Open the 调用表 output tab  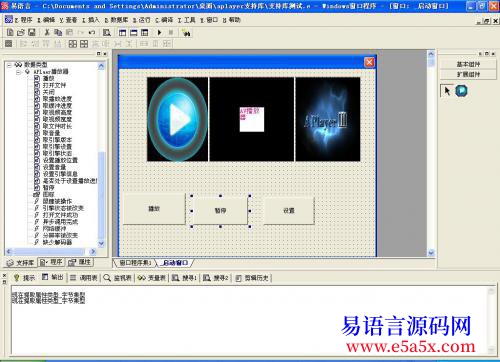coord(84,278)
